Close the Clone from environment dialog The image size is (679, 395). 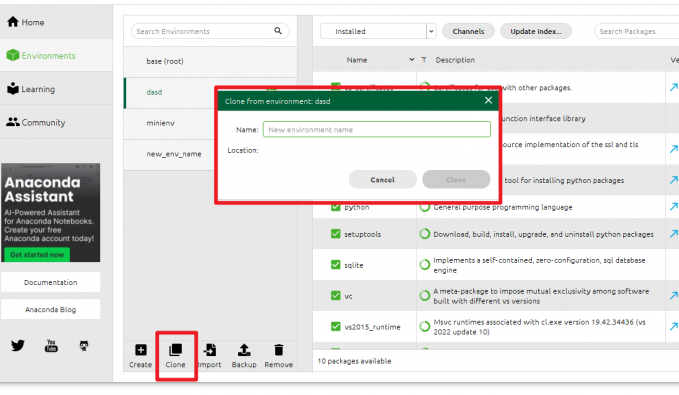click(488, 100)
